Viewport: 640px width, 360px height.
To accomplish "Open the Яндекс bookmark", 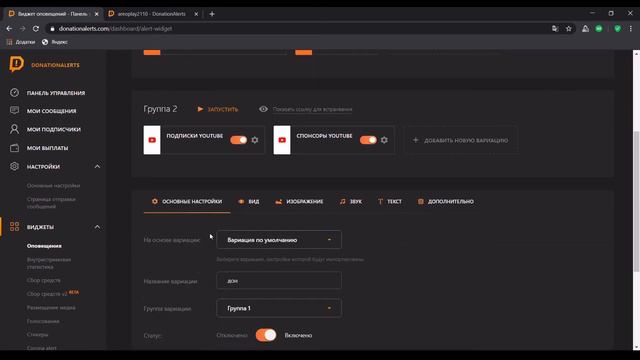I will 55,42.
